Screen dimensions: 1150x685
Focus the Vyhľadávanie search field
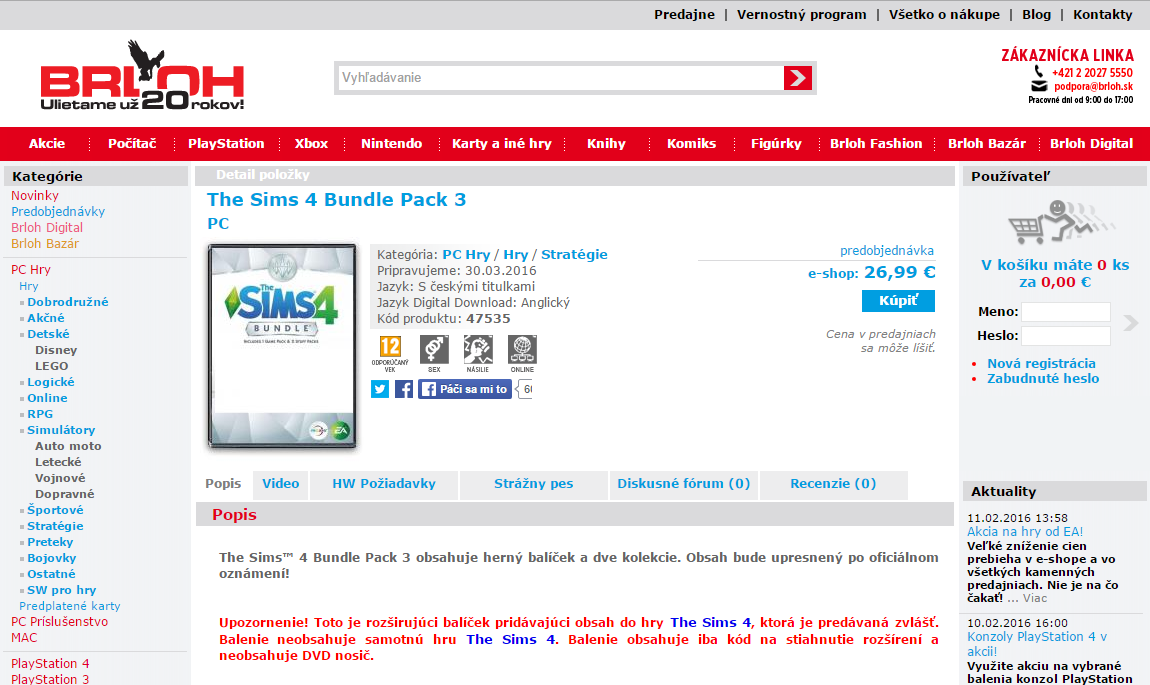(x=560, y=78)
